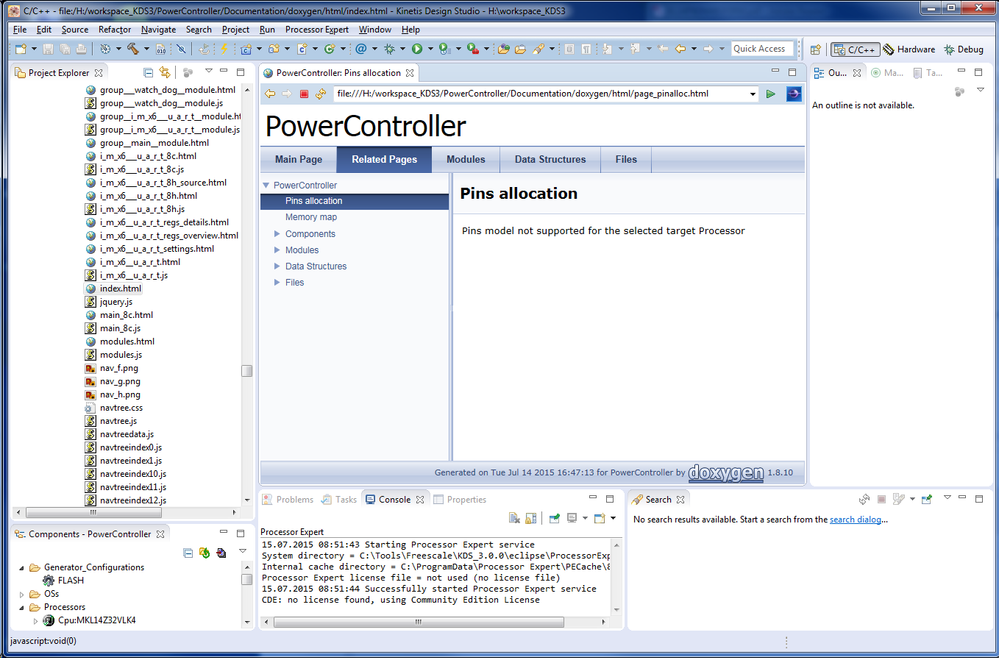Click the doxygen logo link
This screenshot has width=999, height=658.
point(726,473)
